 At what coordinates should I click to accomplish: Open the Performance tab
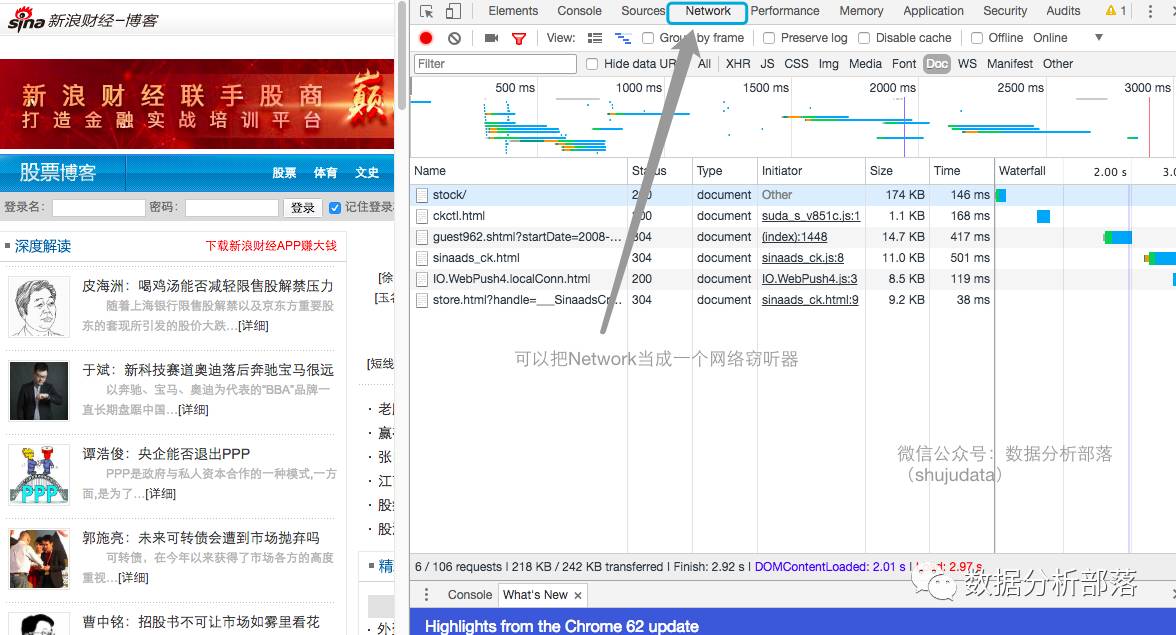pos(784,11)
